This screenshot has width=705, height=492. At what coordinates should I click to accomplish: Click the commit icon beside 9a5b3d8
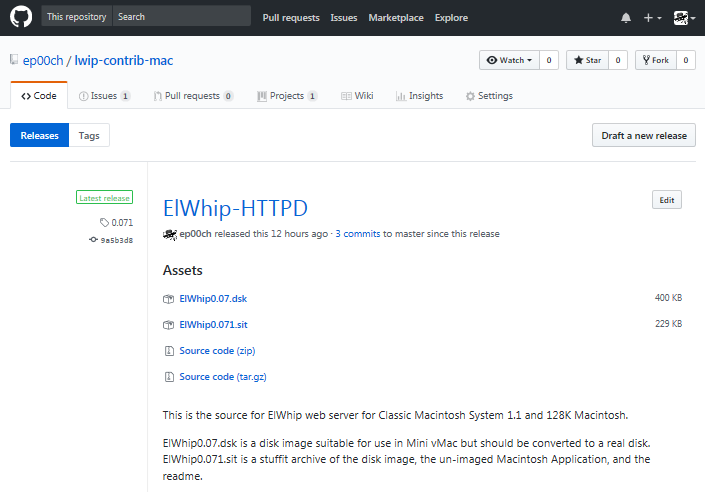tap(93, 240)
